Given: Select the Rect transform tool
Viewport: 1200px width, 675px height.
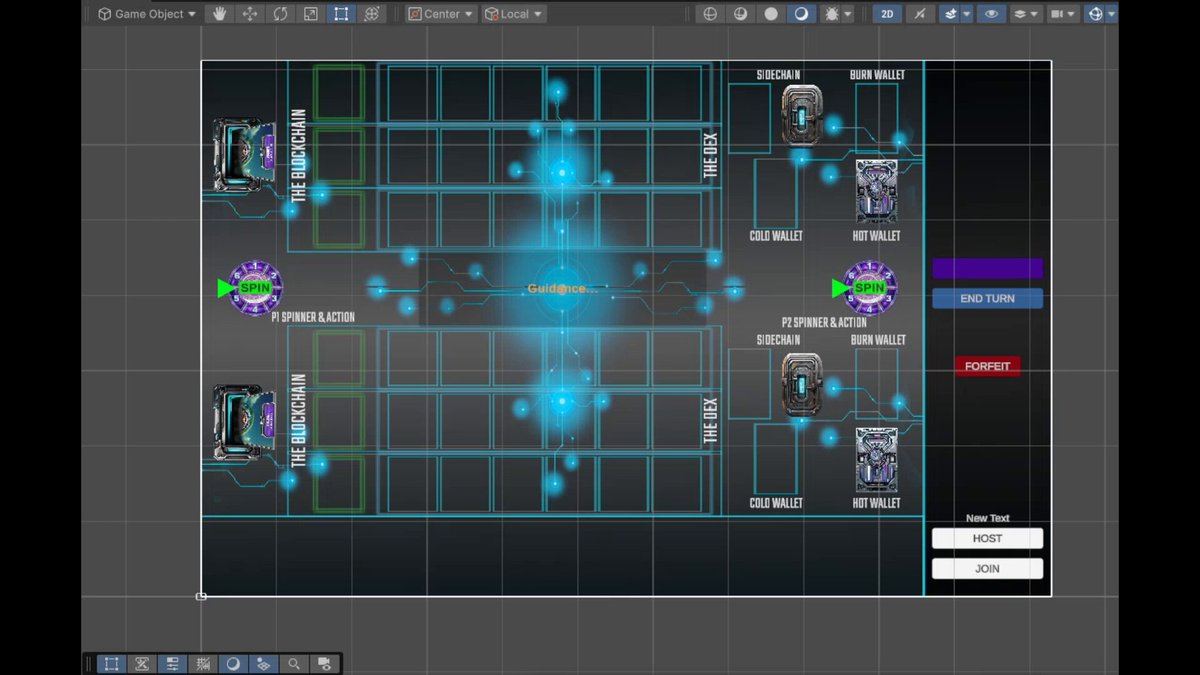Looking at the screenshot, I should point(341,14).
